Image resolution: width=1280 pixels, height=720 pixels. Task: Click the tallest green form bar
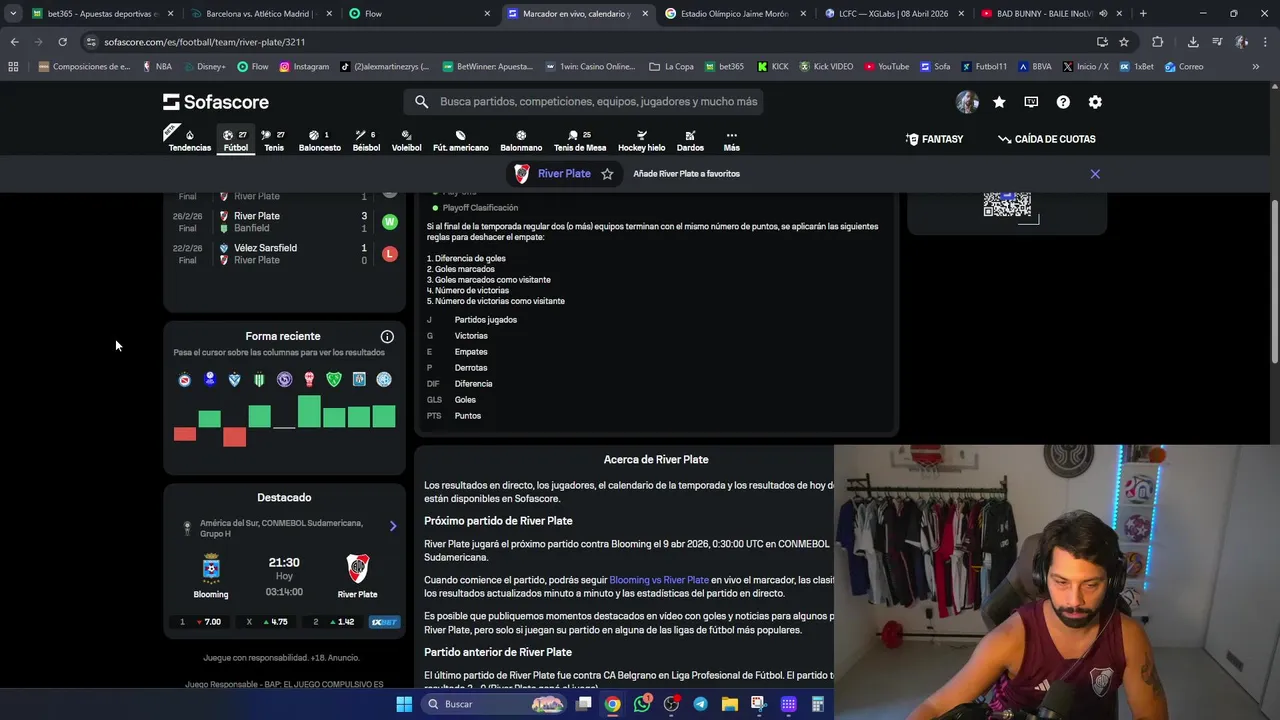[x=309, y=412]
